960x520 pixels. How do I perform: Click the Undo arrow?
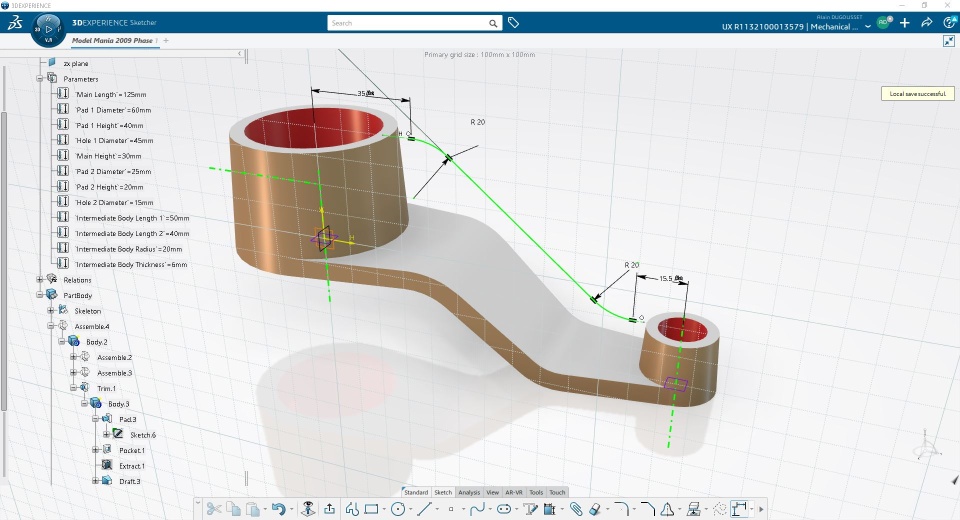(279, 509)
